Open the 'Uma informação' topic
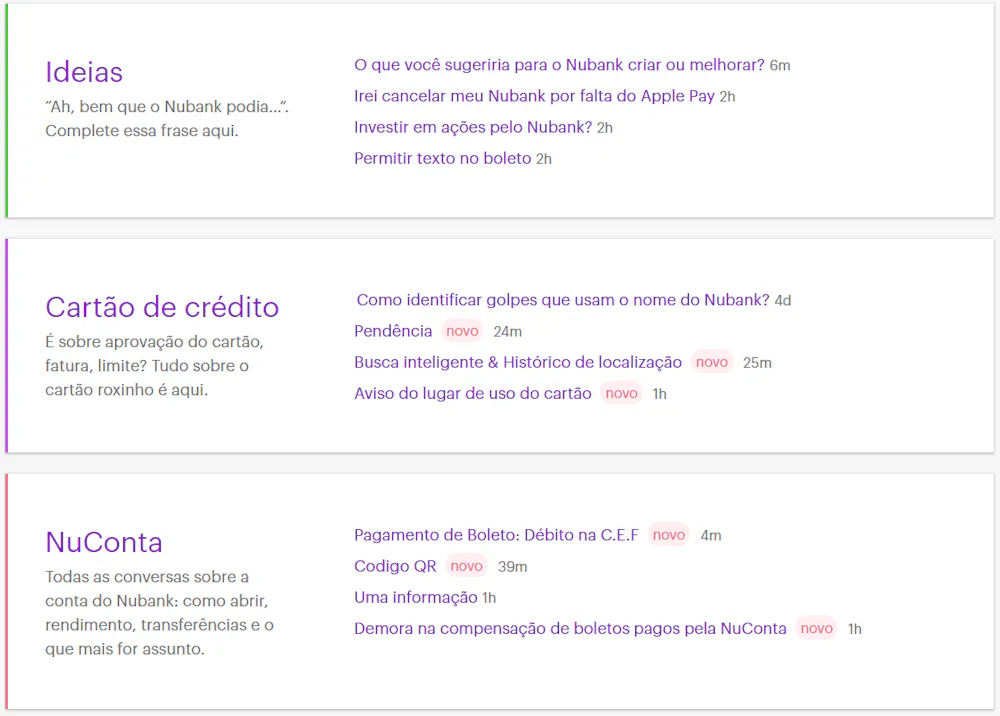 point(415,597)
